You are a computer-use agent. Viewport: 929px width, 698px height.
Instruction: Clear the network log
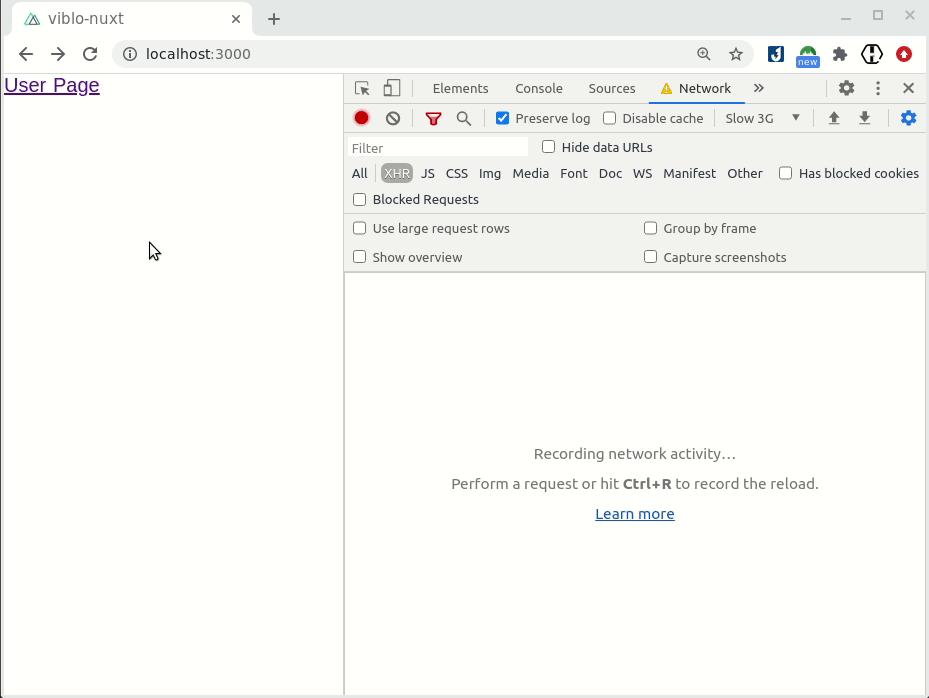[x=393, y=118]
